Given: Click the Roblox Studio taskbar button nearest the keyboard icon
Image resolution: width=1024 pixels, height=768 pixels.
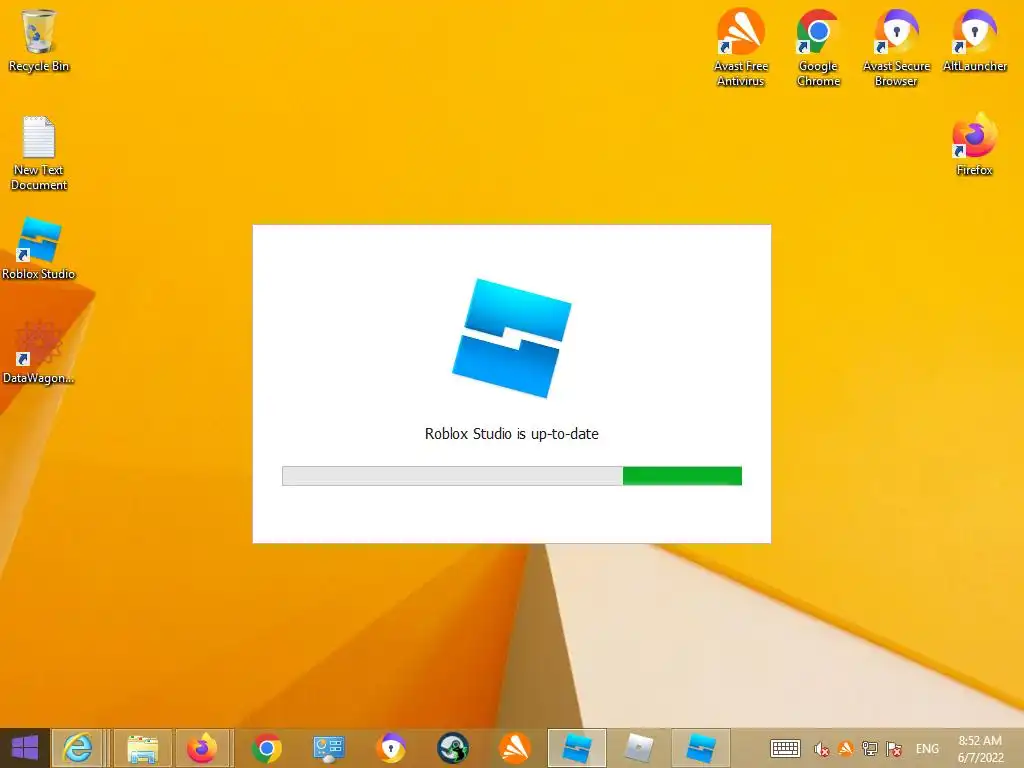Looking at the screenshot, I should pyautogui.click(x=701, y=748).
